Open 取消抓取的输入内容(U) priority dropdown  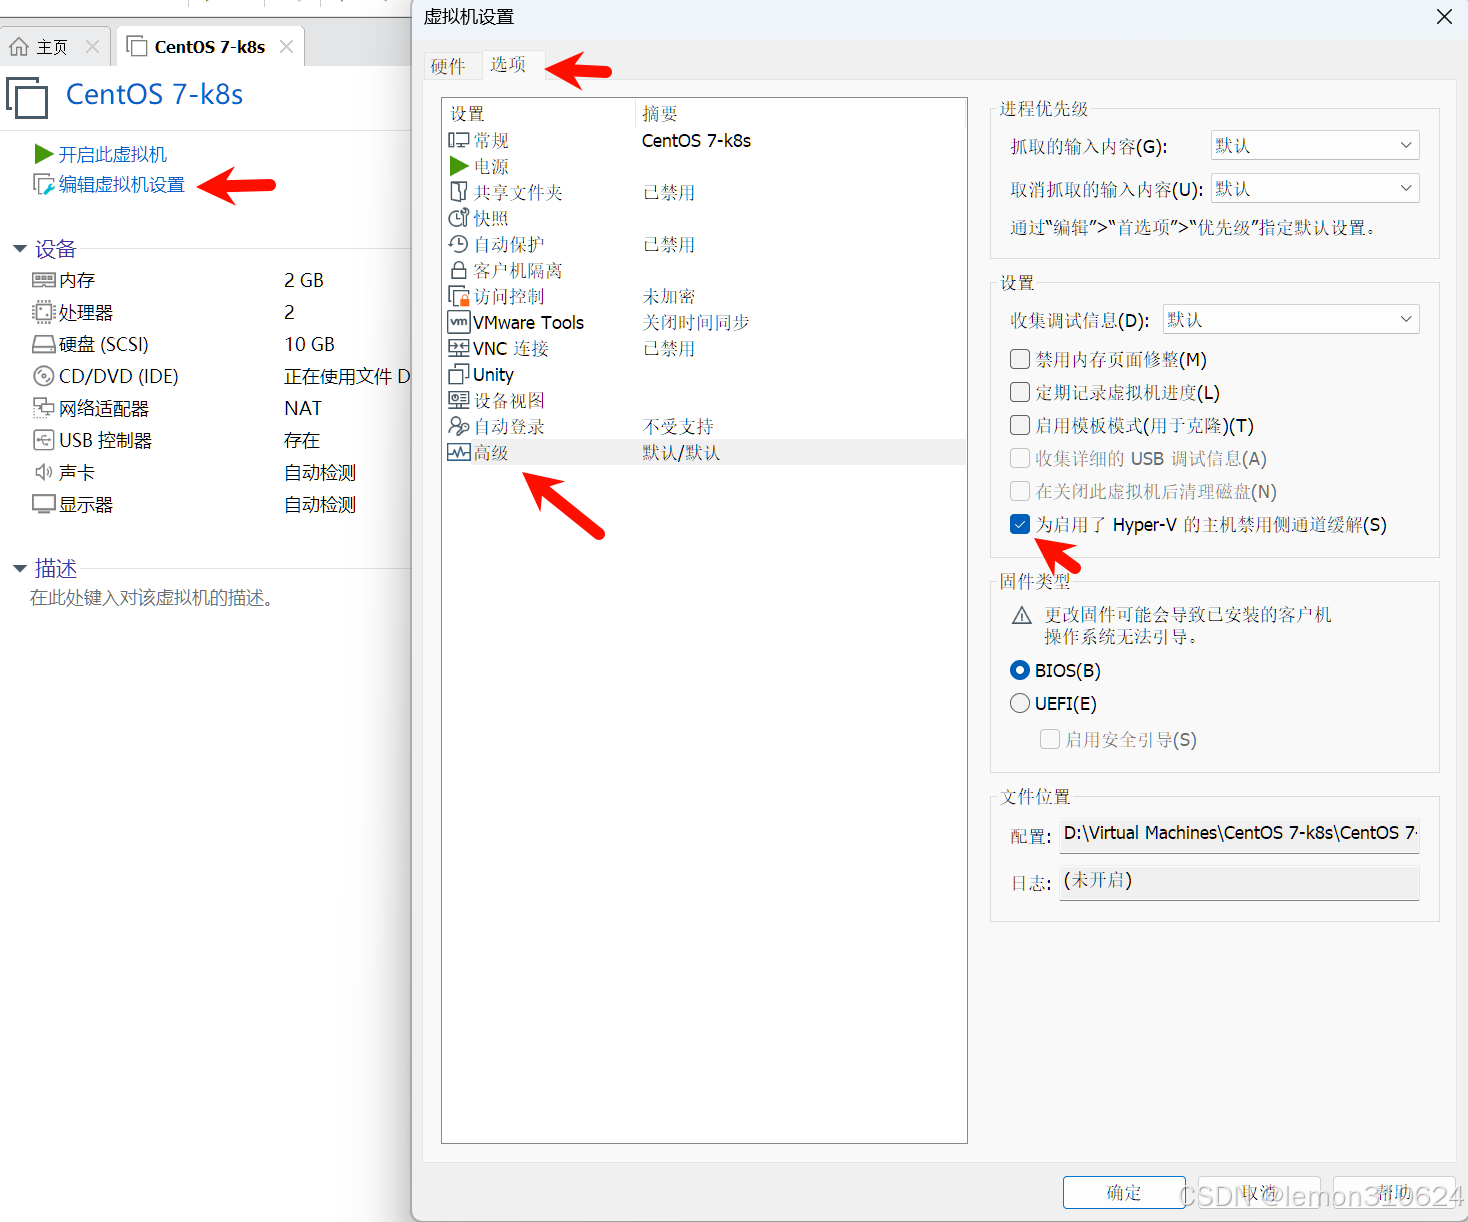[x=1315, y=188]
